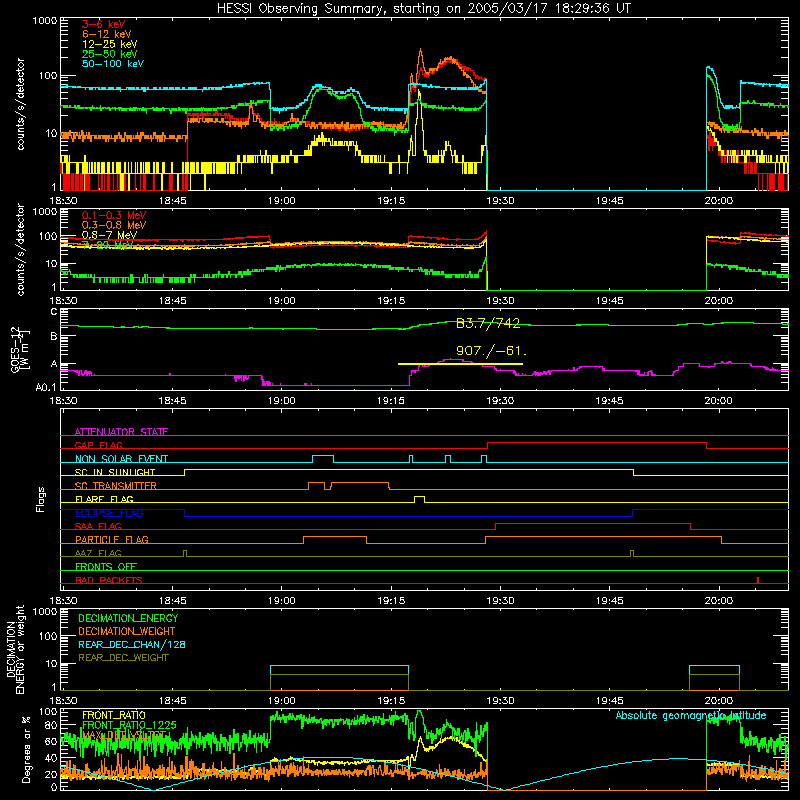Viewport: 800px width, 800px height.
Task: Click the 'REAR_DEC_CHAN/128' legend label
Action: click(x=132, y=645)
